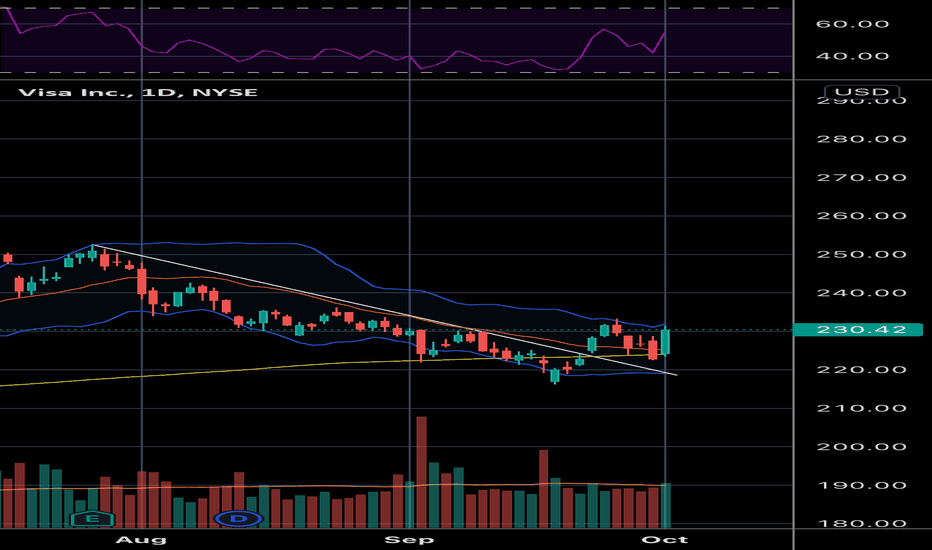Click the 270.00 price axis label
The image size is (932, 550).
[x=861, y=177]
